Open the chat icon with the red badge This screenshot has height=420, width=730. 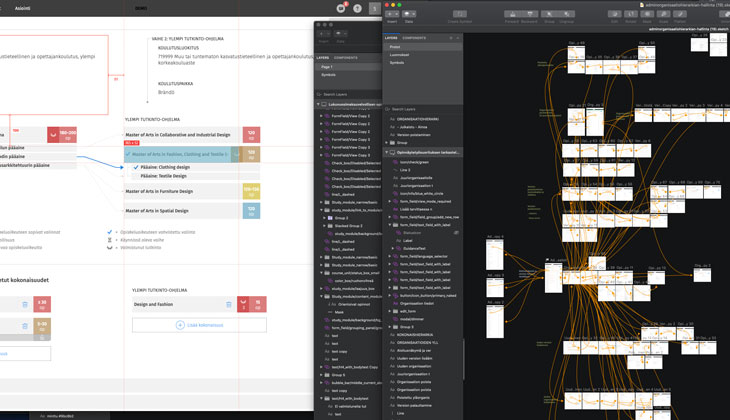pyautogui.click(x=341, y=8)
